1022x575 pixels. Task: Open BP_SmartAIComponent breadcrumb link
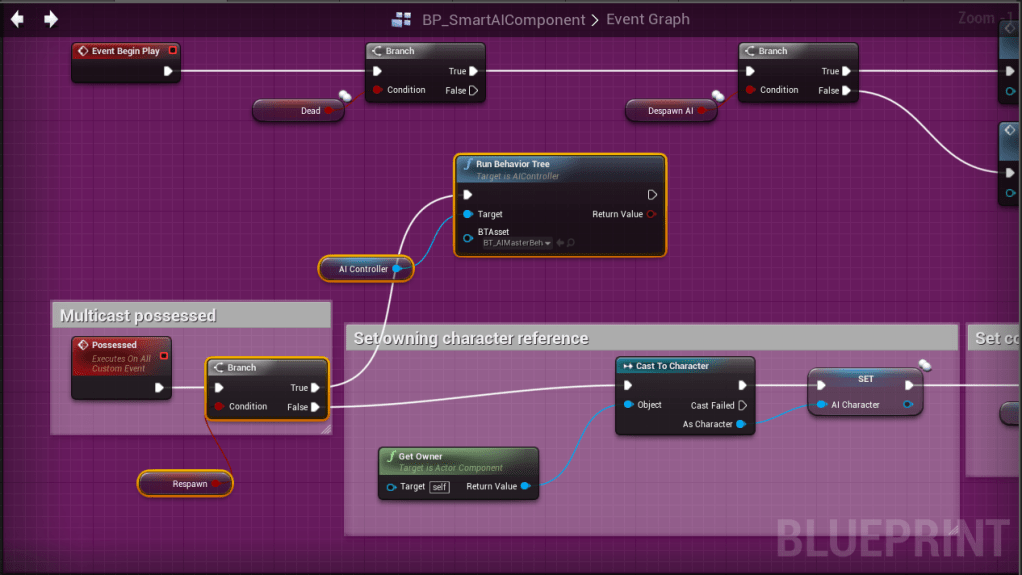(503, 20)
